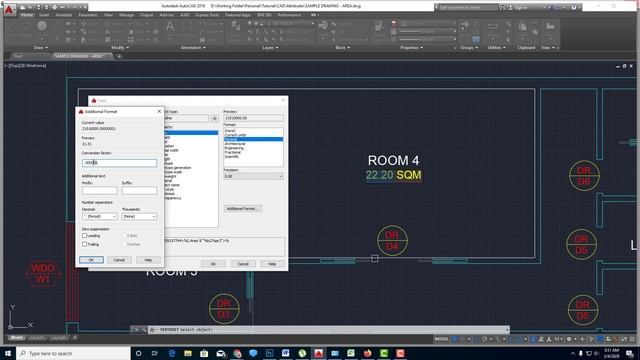Open the Home ribbon tab
The image size is (640, 360).
[27, 15]
